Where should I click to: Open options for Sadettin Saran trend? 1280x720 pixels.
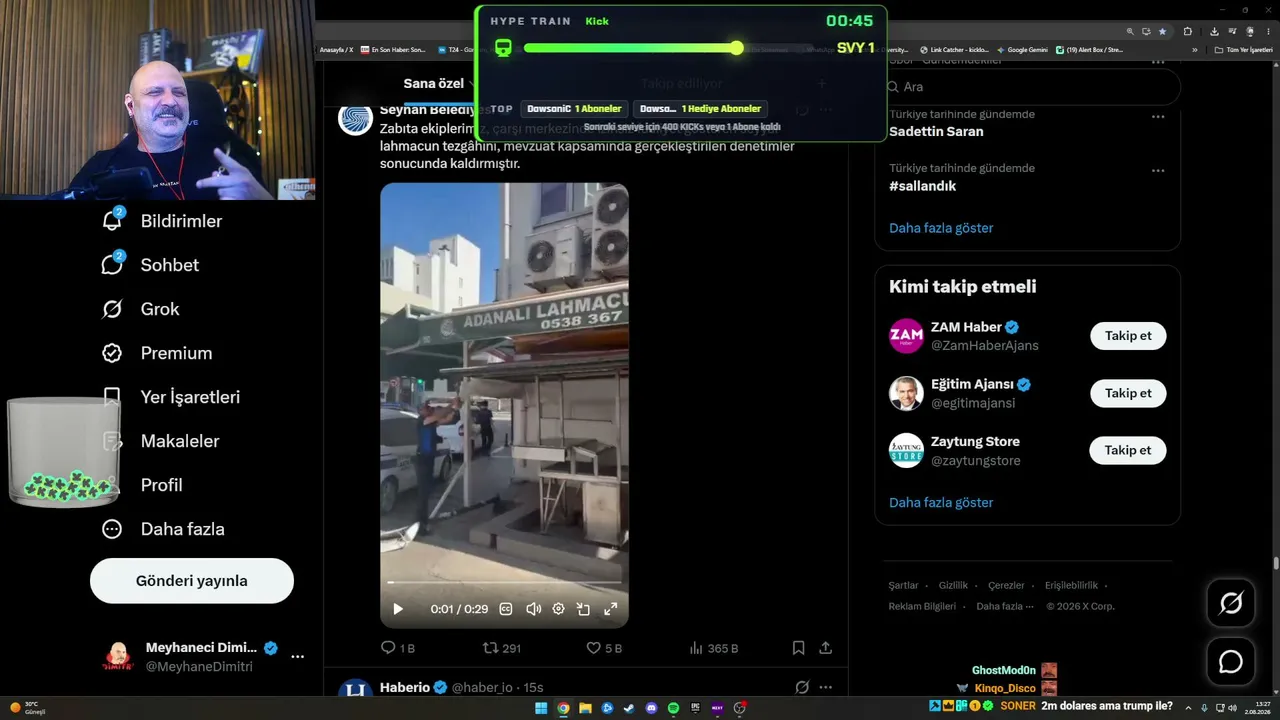tap(1157, 117)
